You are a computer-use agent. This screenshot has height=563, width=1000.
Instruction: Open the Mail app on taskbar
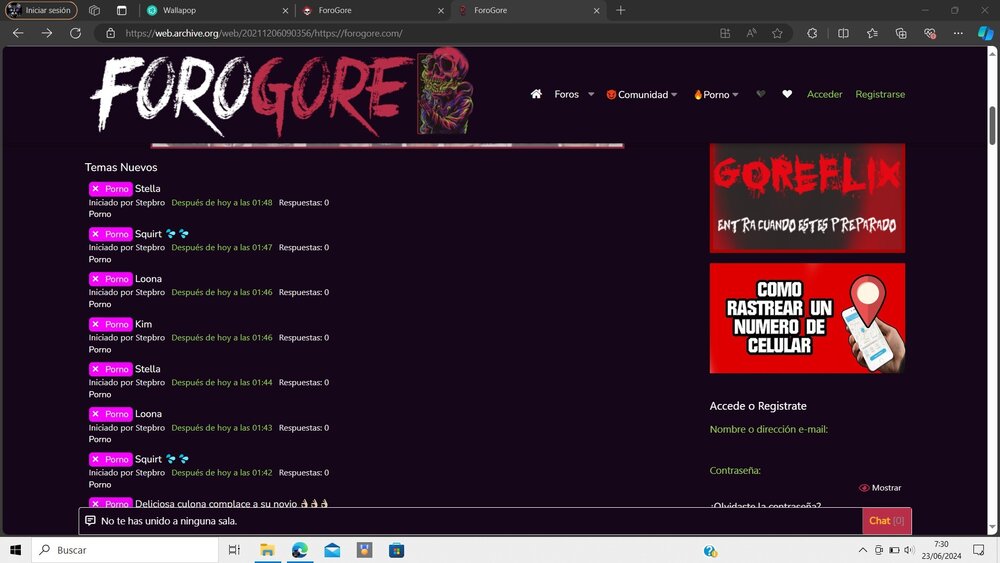332,550
